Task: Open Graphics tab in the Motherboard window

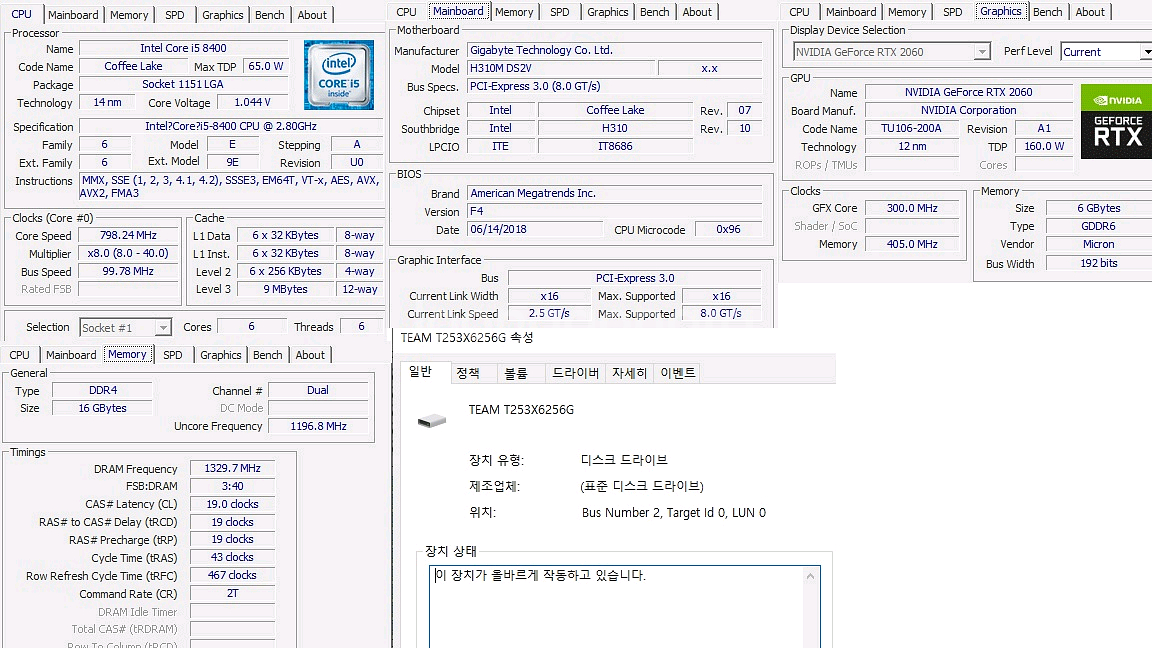Action: coord(608,12)
